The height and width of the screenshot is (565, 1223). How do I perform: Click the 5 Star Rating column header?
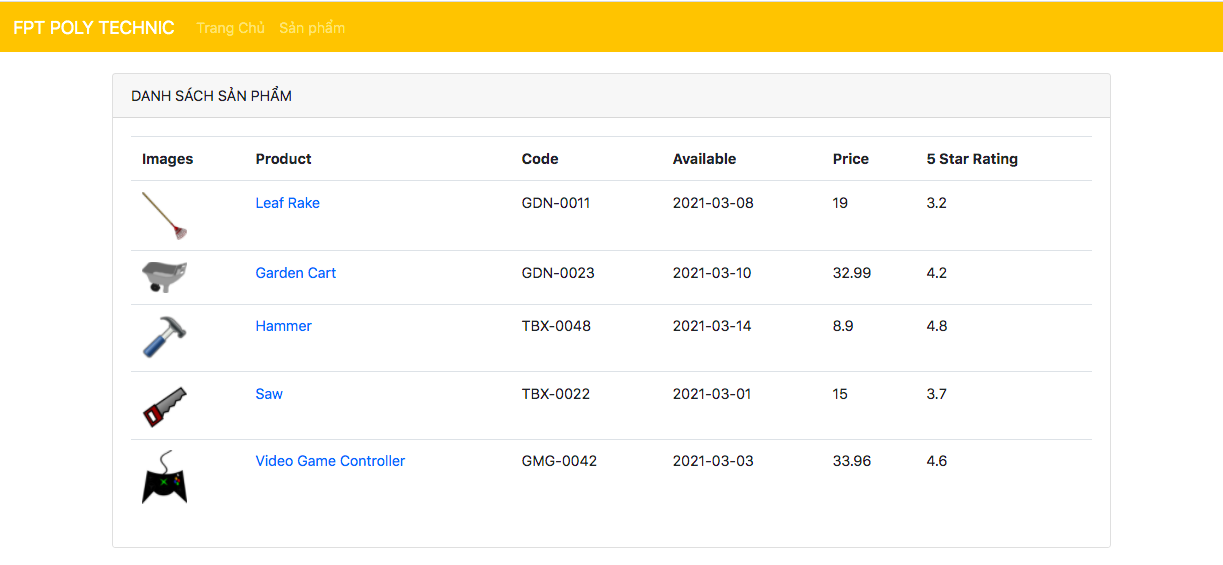(971, 159)
